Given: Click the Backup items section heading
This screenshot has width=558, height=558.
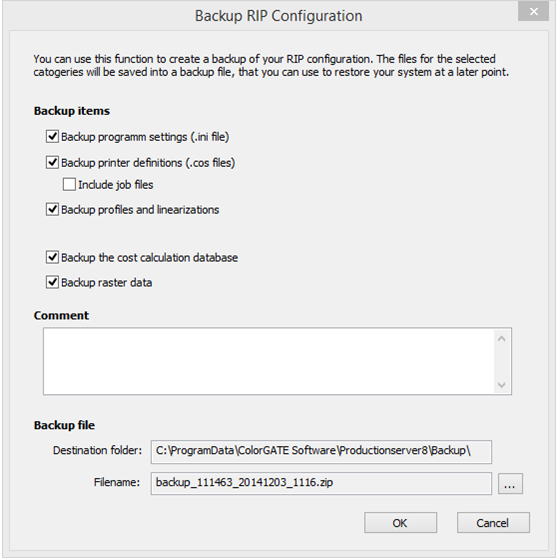Looking at the screenshot, I should pos(72,111).
